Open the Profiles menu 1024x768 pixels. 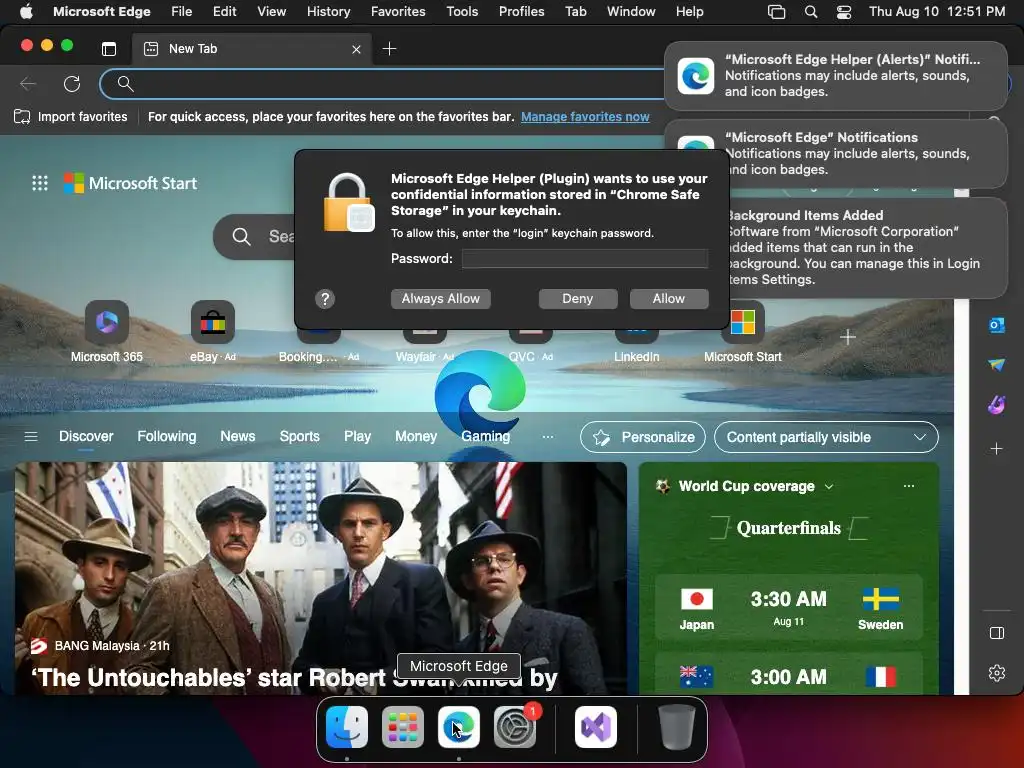click(521, 12)
